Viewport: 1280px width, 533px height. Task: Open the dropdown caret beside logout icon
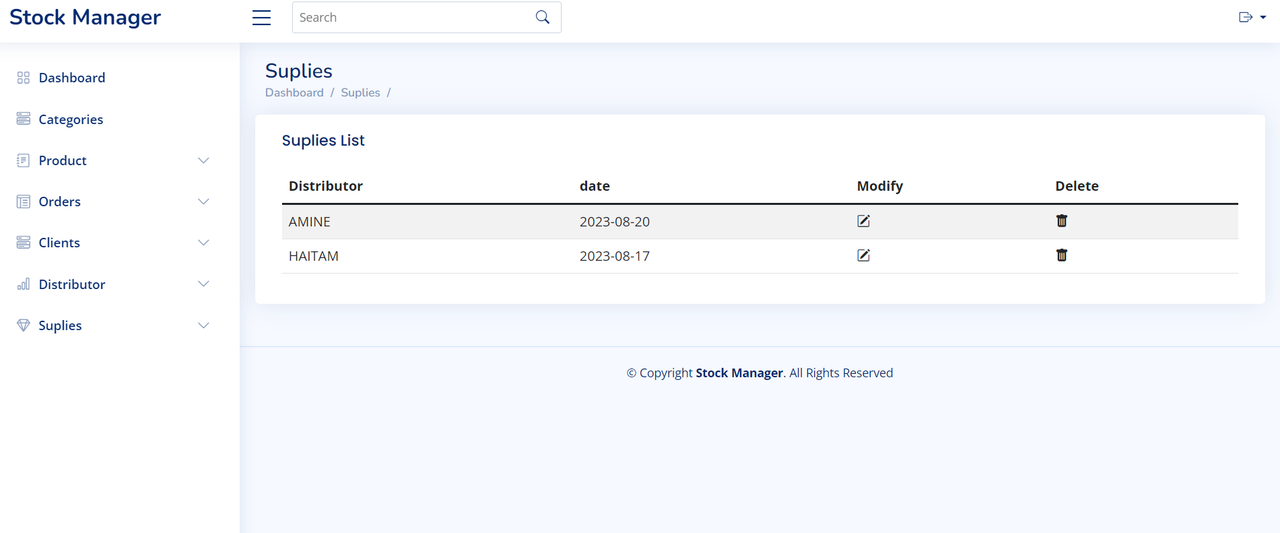[1263, 18]
